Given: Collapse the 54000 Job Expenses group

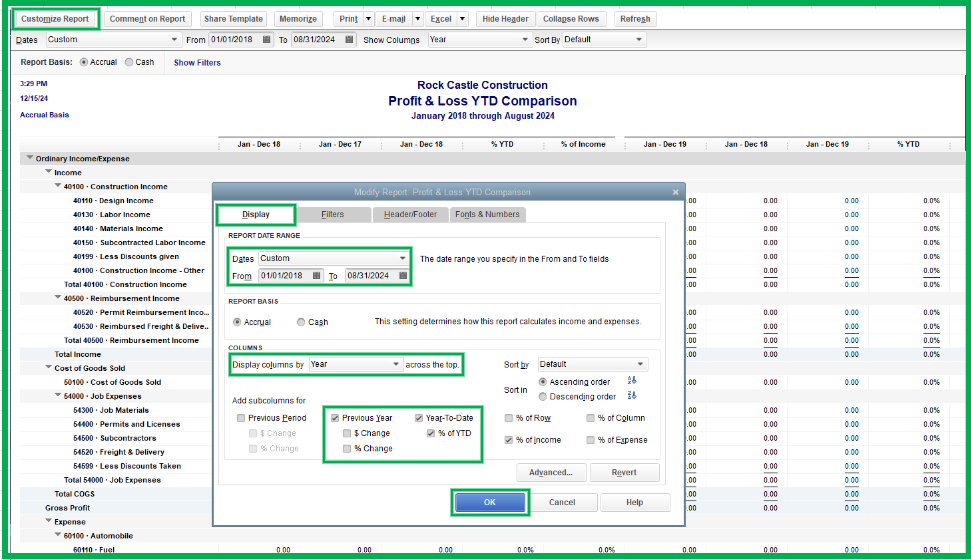Looking at the screenshot, I should click(x=58, y=395).
